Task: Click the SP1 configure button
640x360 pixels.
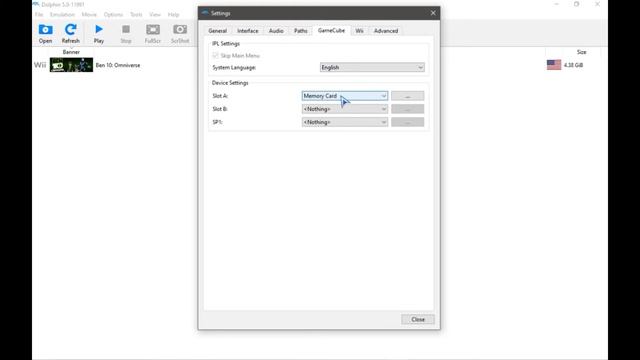Action: [x=407, y=122]
